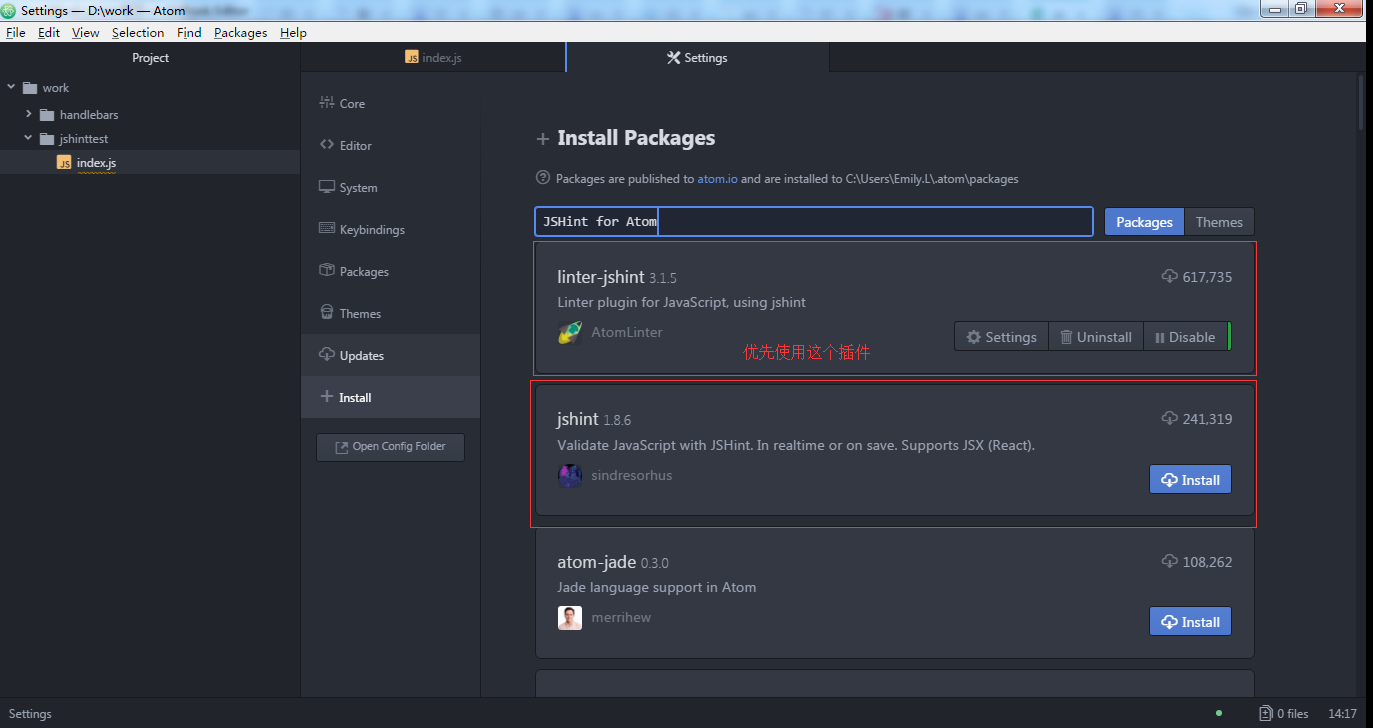Select index.js in the project tree
This screenshot has width=1373, height=728.
point(150,162)
